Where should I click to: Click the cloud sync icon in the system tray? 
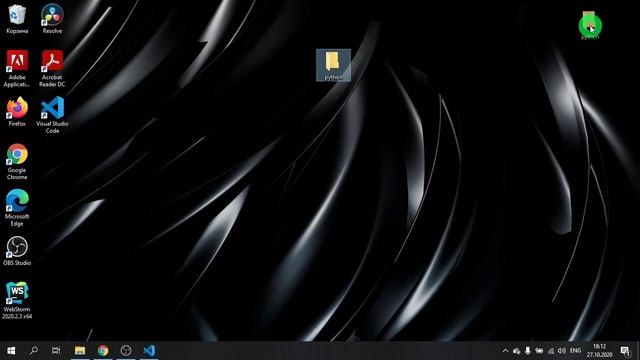coord(517,351)
